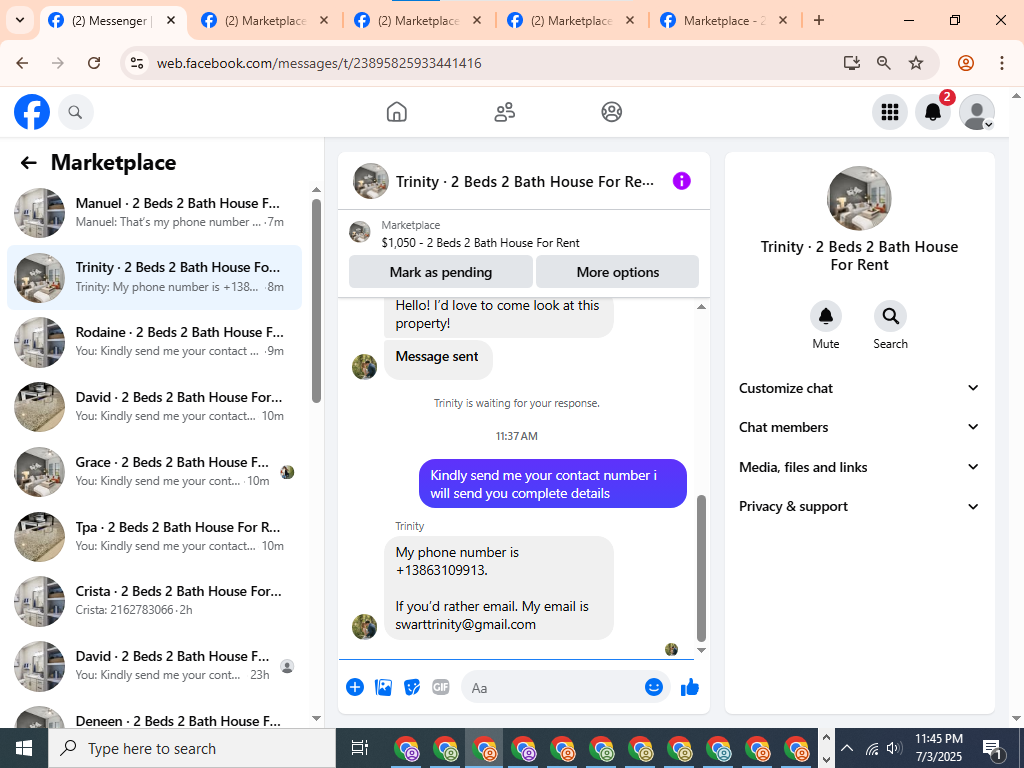
Task: Click Mark as pending button
Action: 441,272
